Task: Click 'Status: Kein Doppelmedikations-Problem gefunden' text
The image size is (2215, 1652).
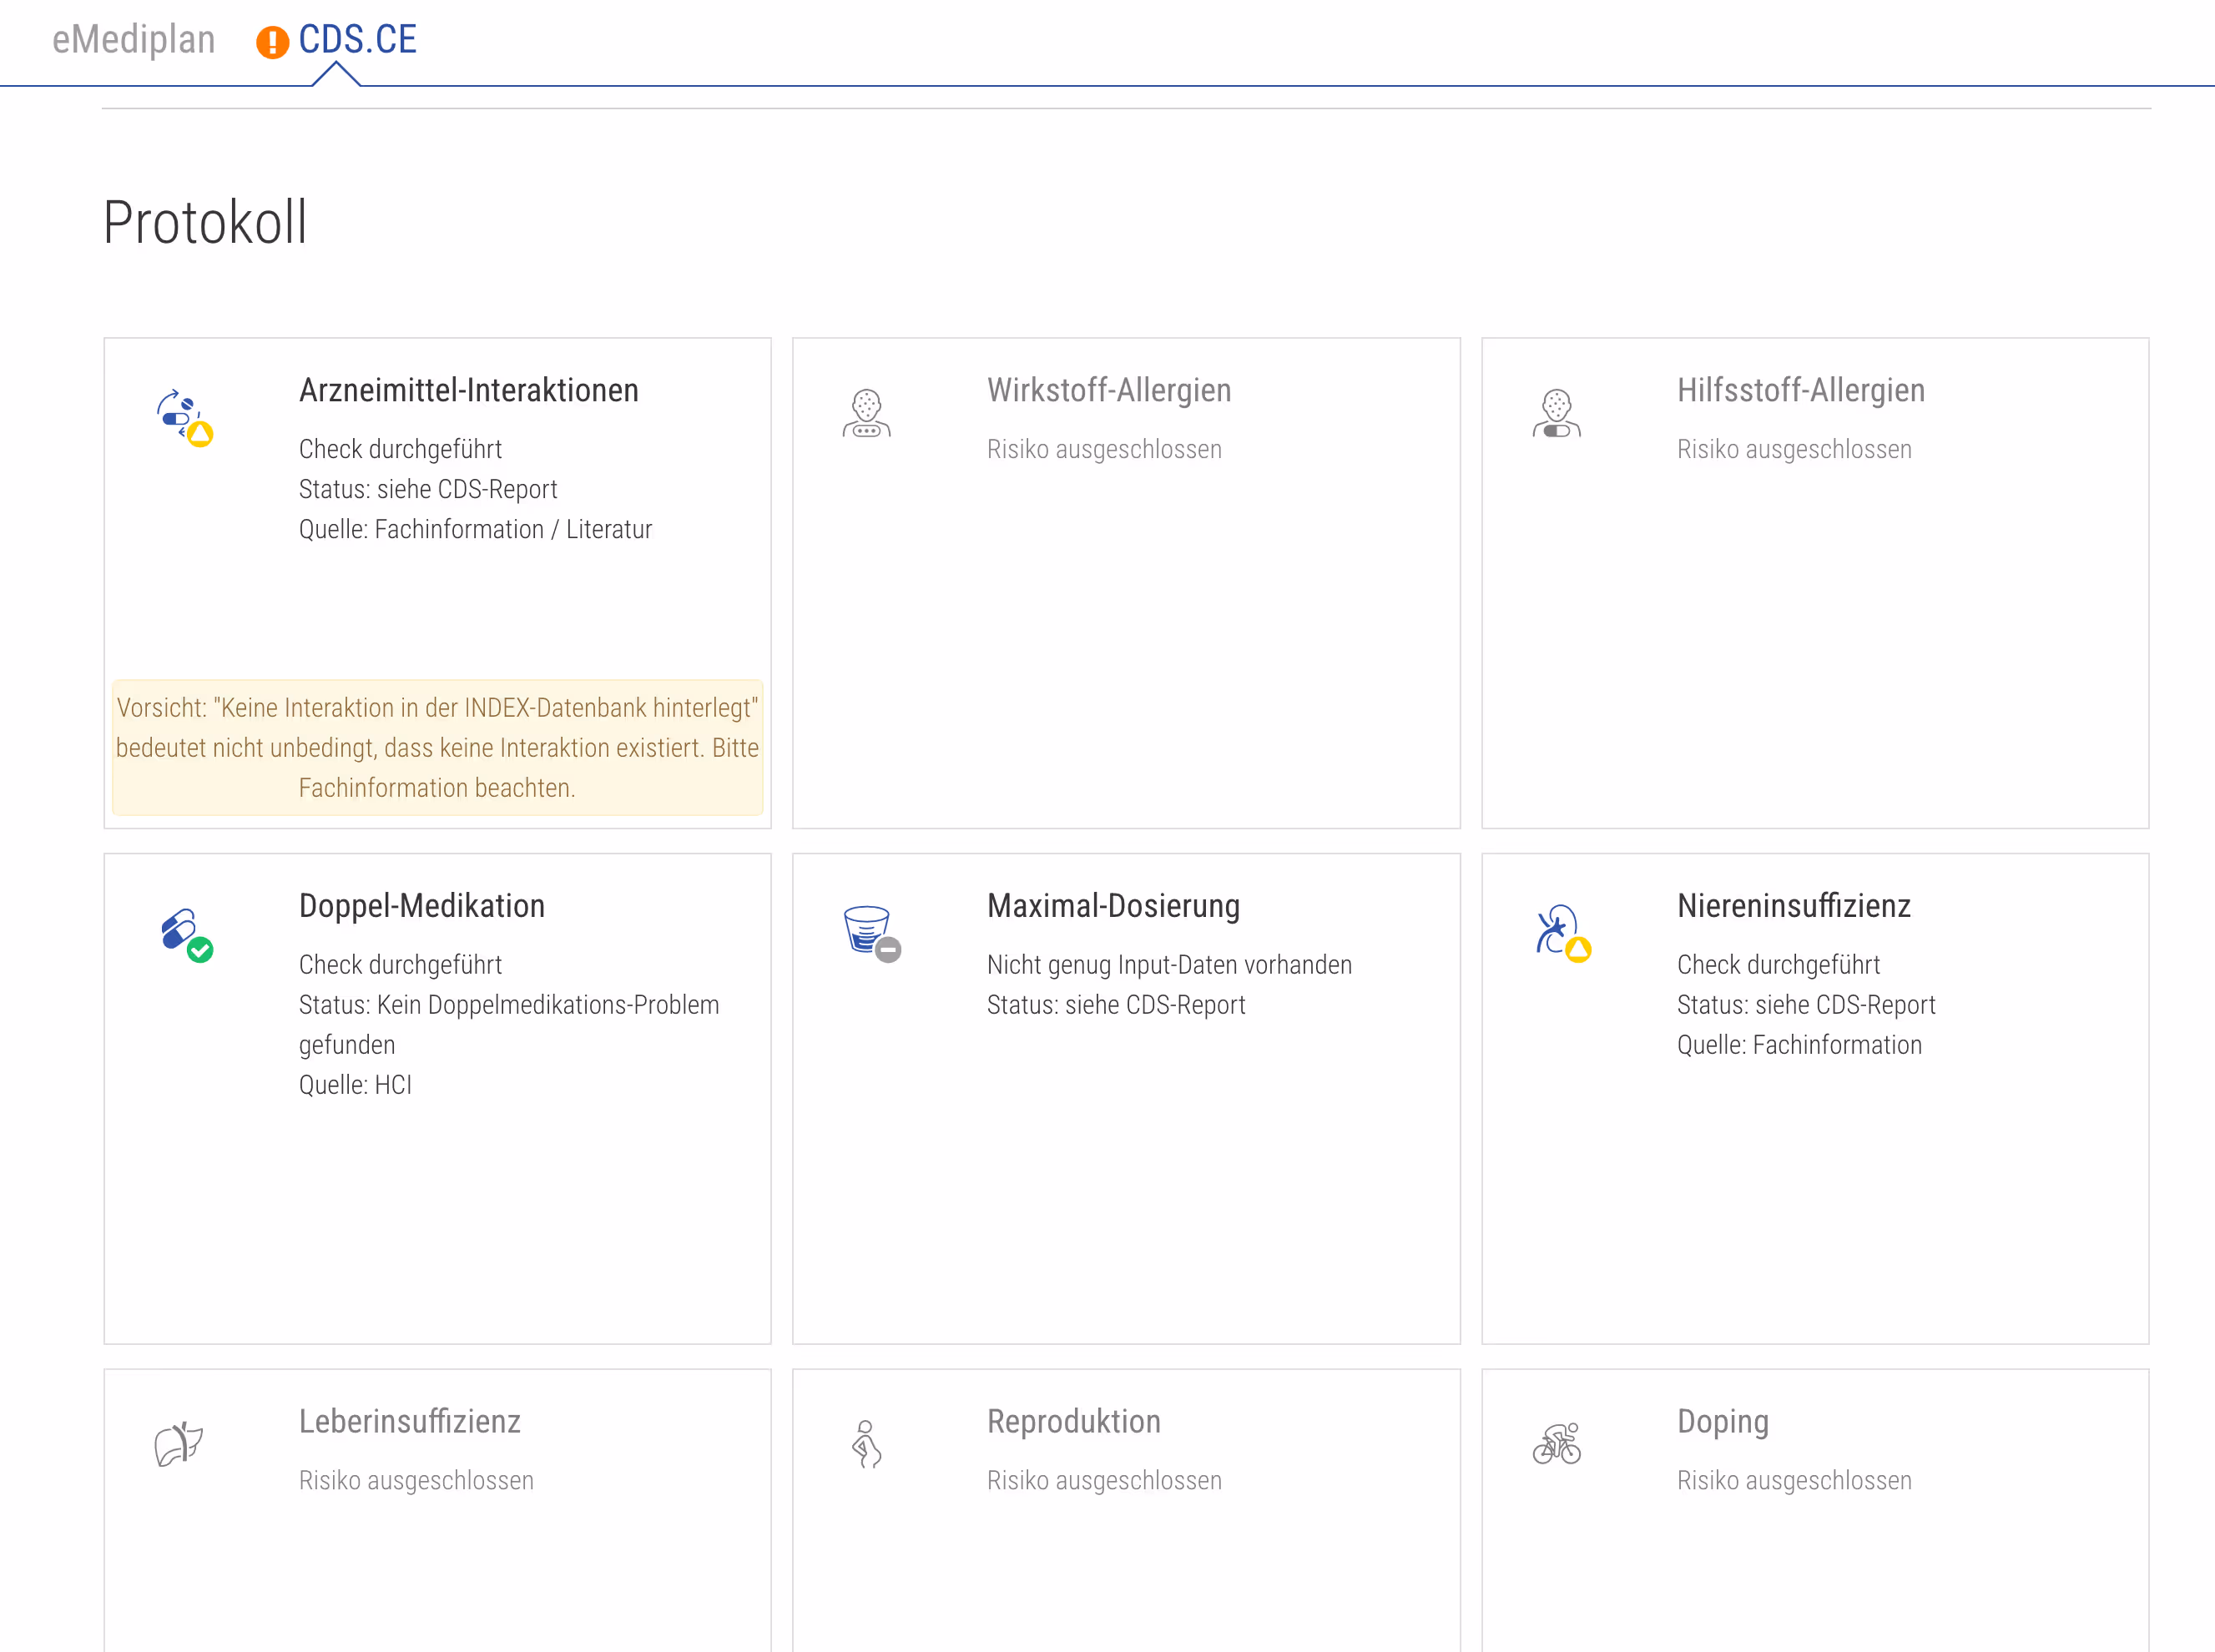Action: [509, 1025]
